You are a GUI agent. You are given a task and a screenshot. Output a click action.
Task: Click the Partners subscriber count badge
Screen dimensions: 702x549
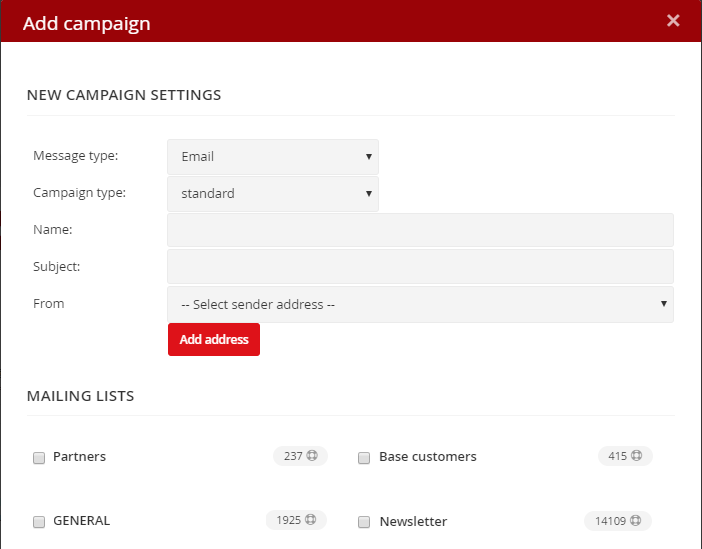click(x=300, y=456)
